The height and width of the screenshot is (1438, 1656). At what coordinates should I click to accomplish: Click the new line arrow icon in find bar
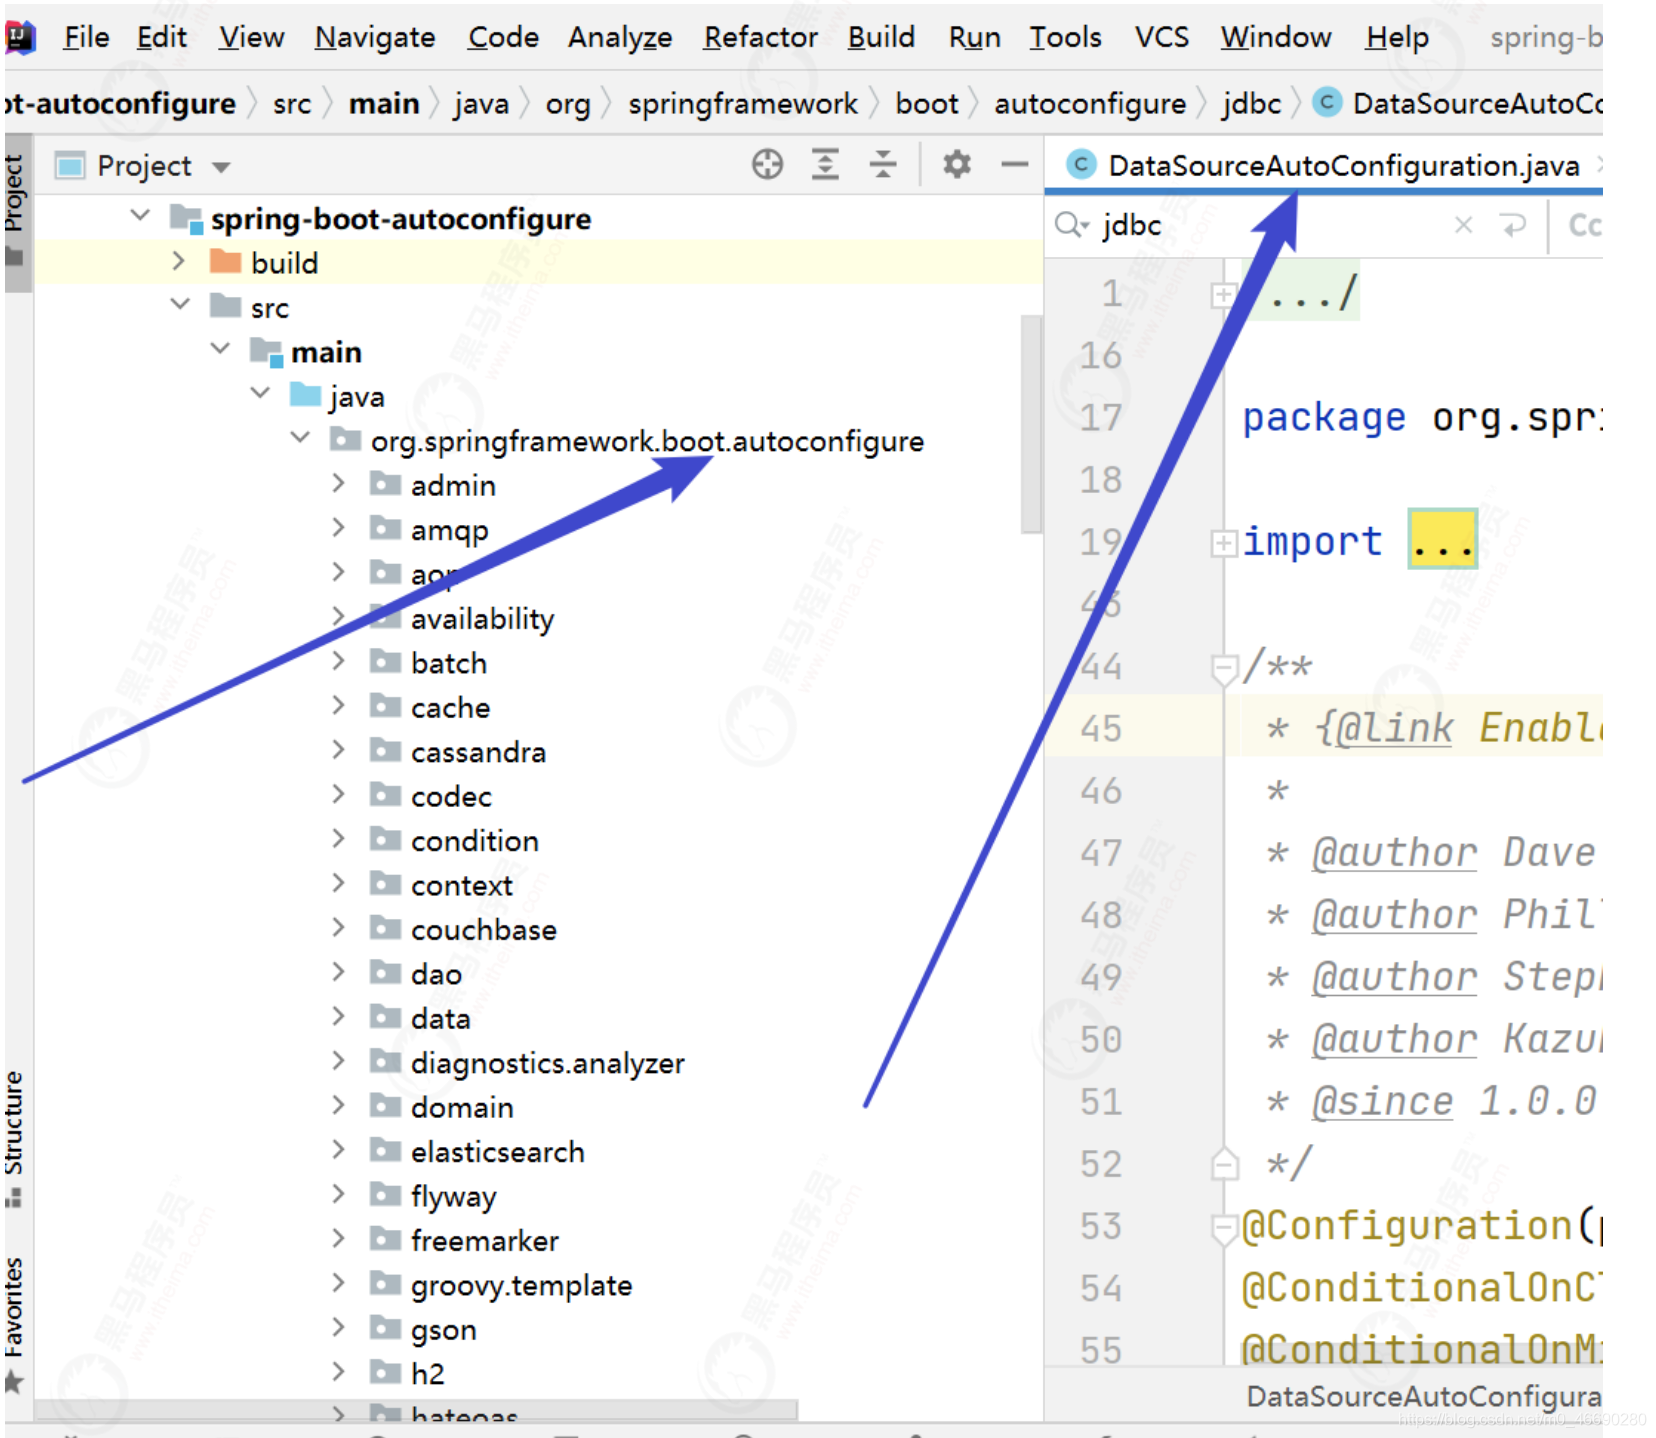[x=1514, y=225]
